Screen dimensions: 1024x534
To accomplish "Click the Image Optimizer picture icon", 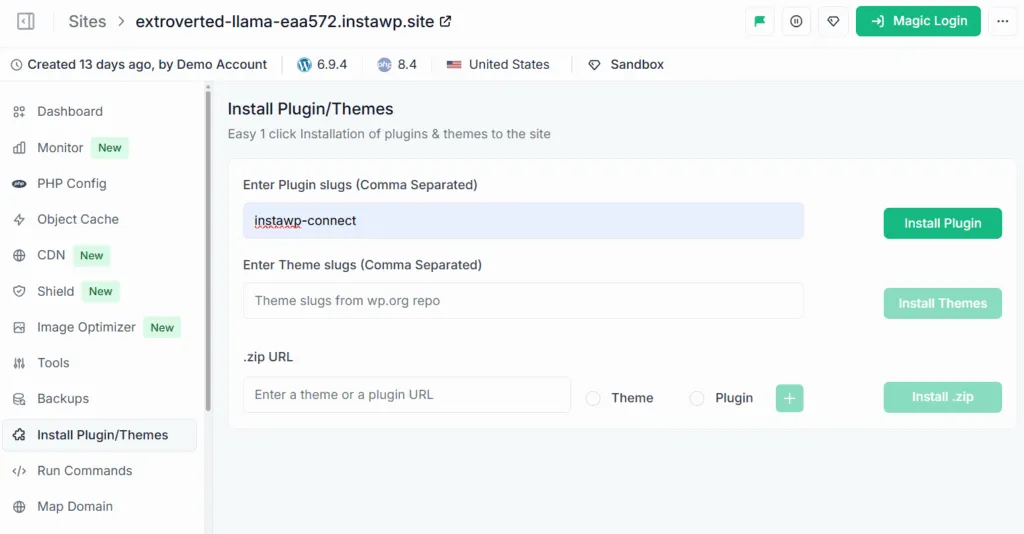I will (19, 327).
